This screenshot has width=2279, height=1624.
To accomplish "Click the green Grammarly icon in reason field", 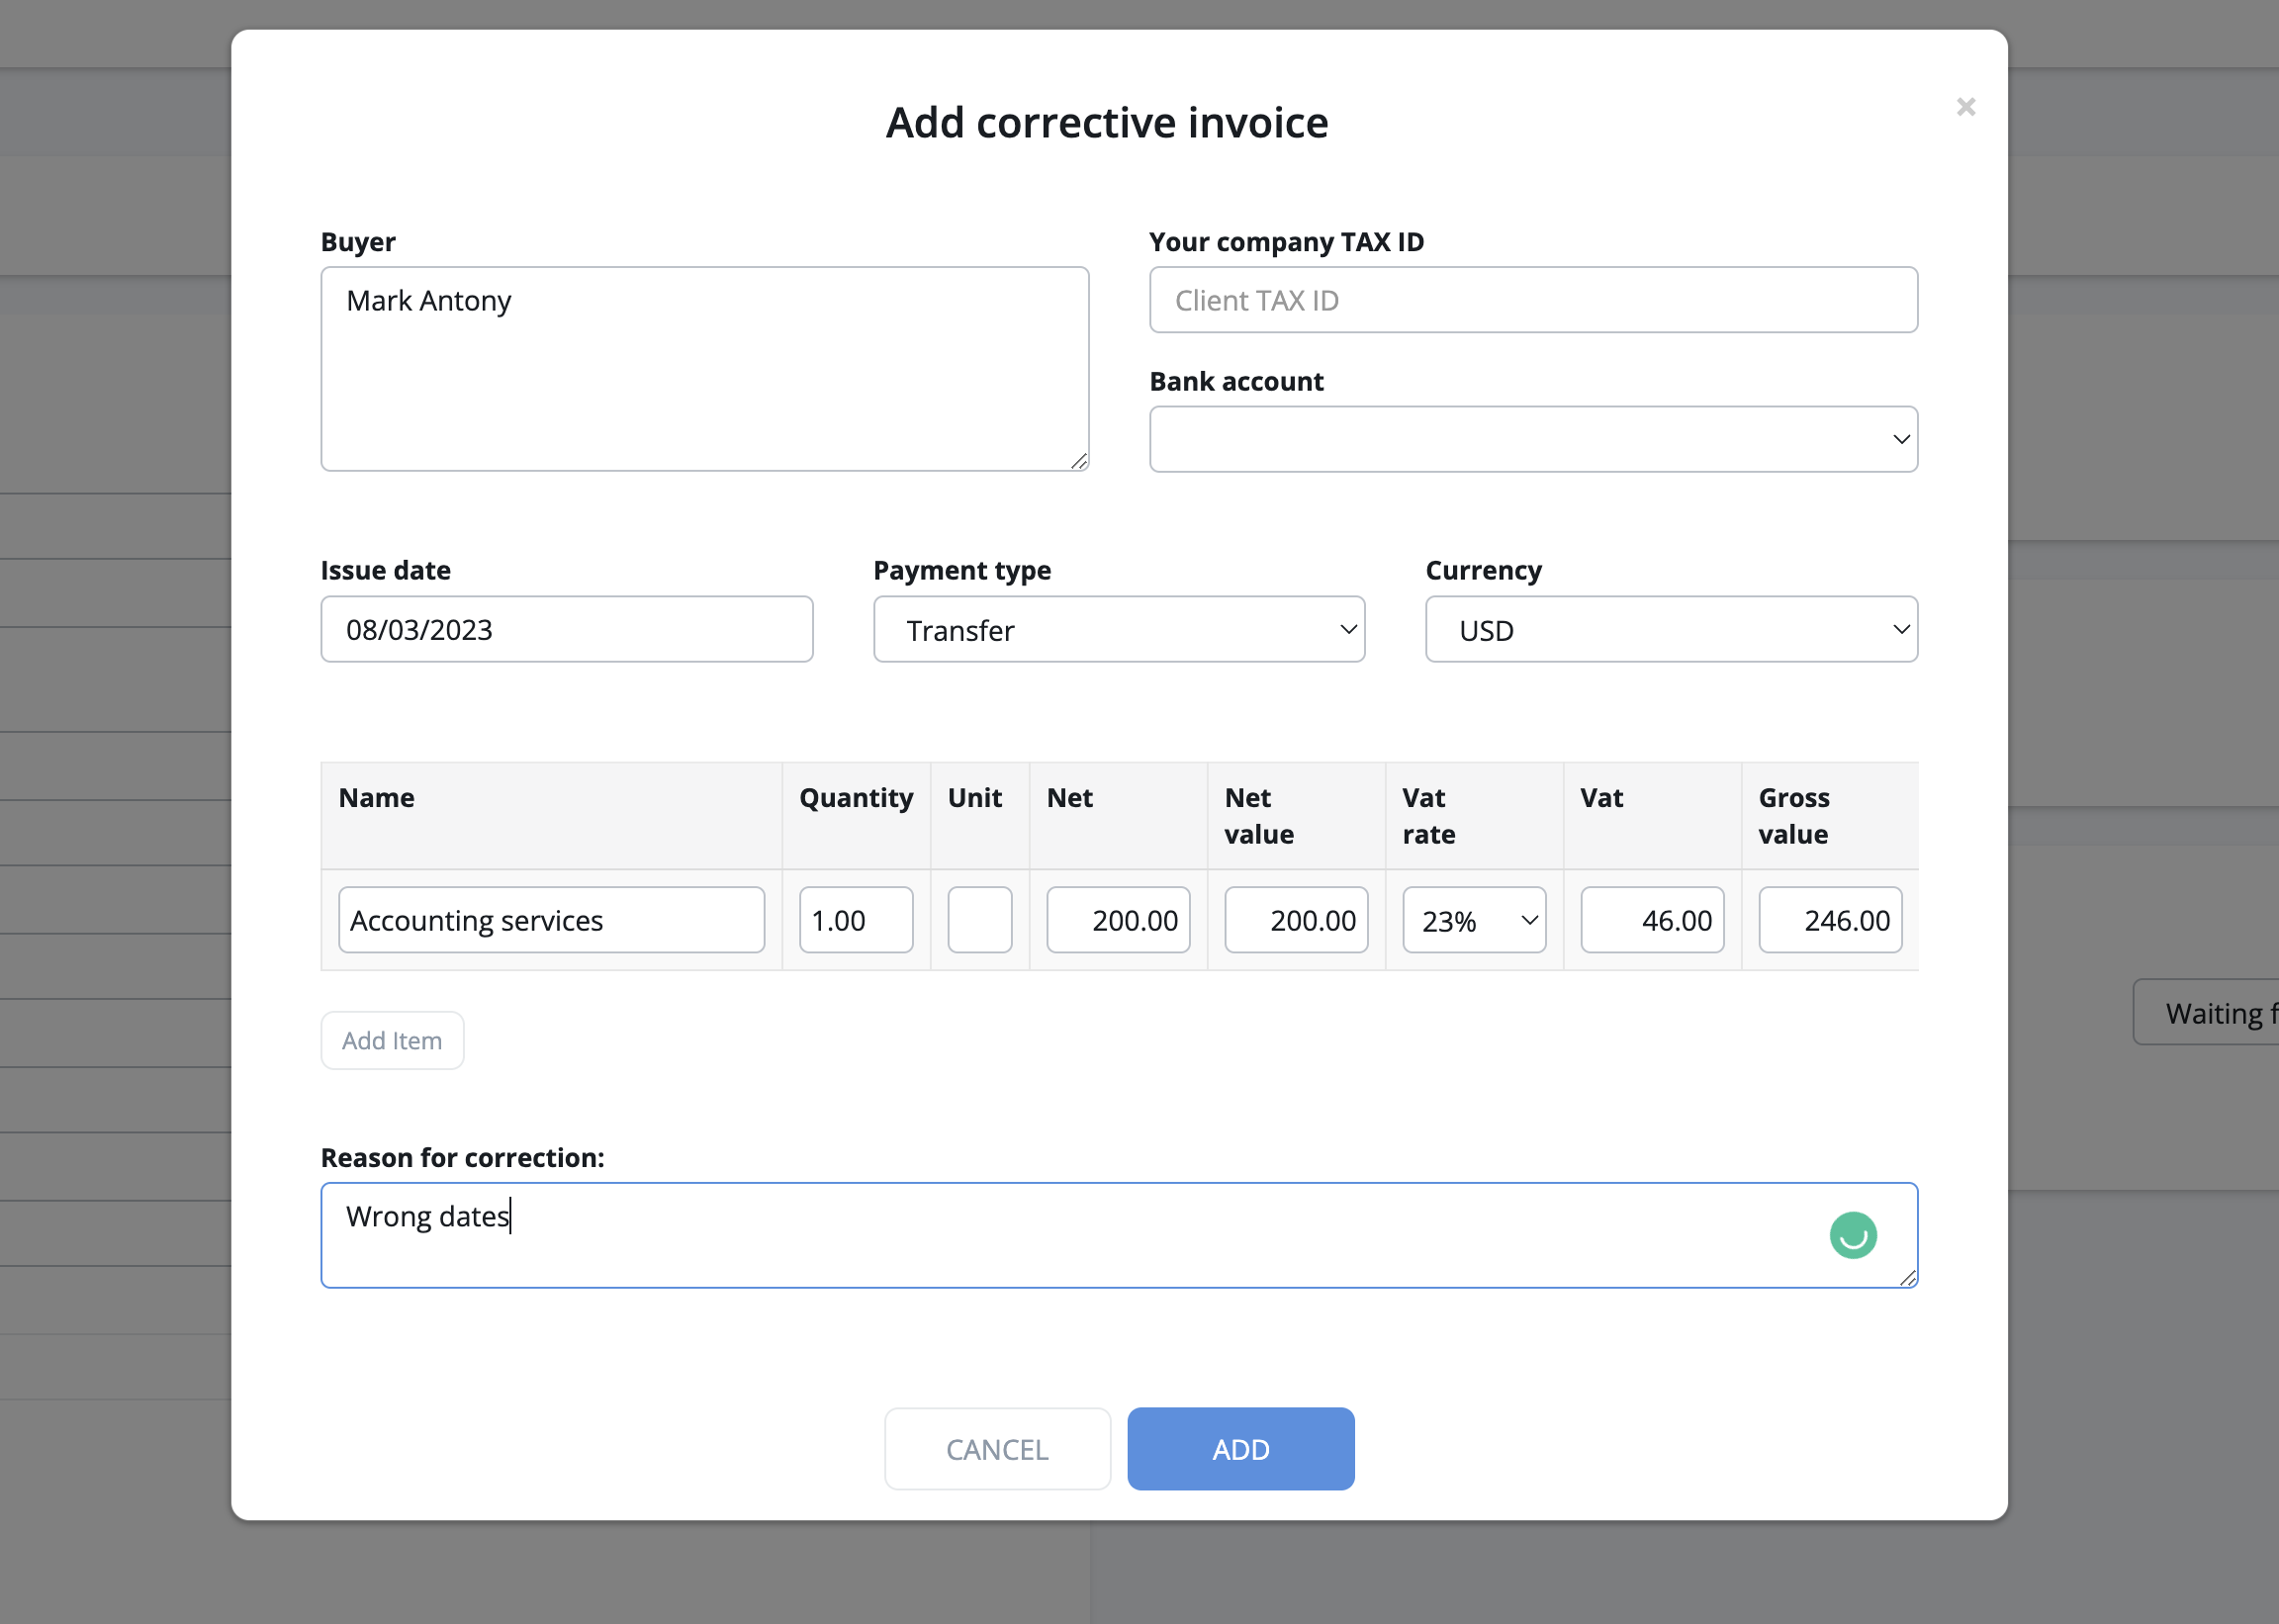I will 1852,1235.
